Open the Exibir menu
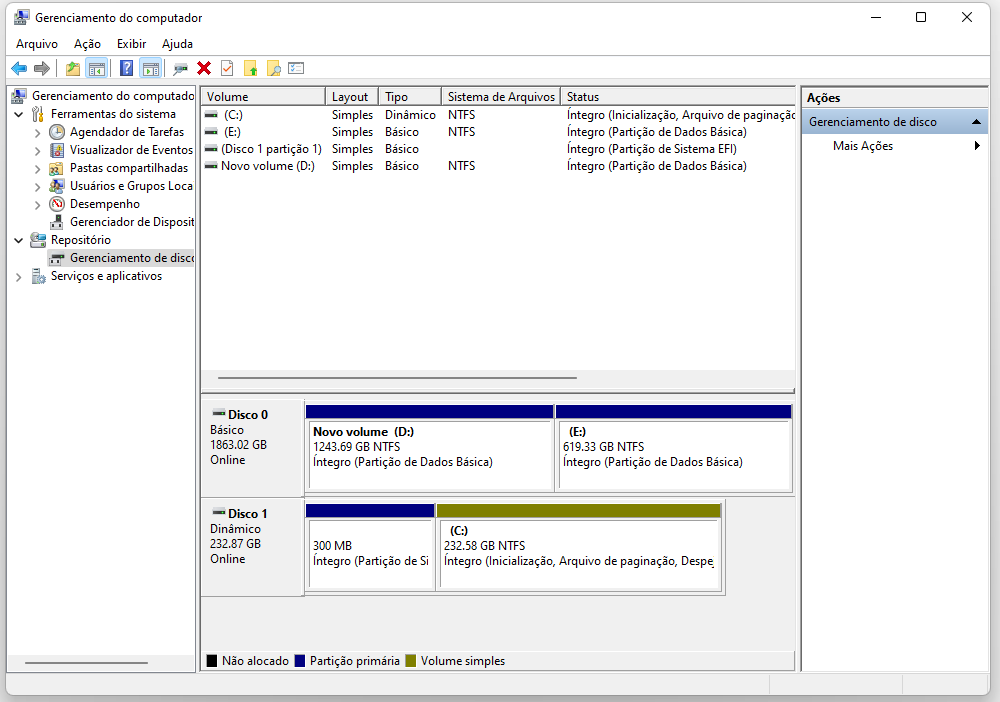 (x=131, y=44)
